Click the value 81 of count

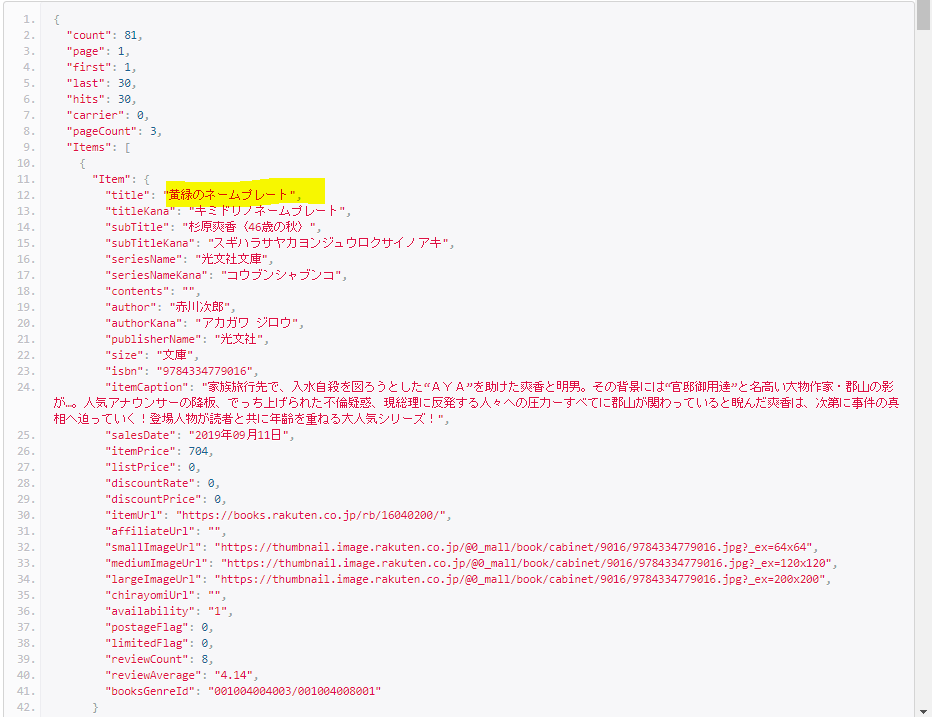131,35
